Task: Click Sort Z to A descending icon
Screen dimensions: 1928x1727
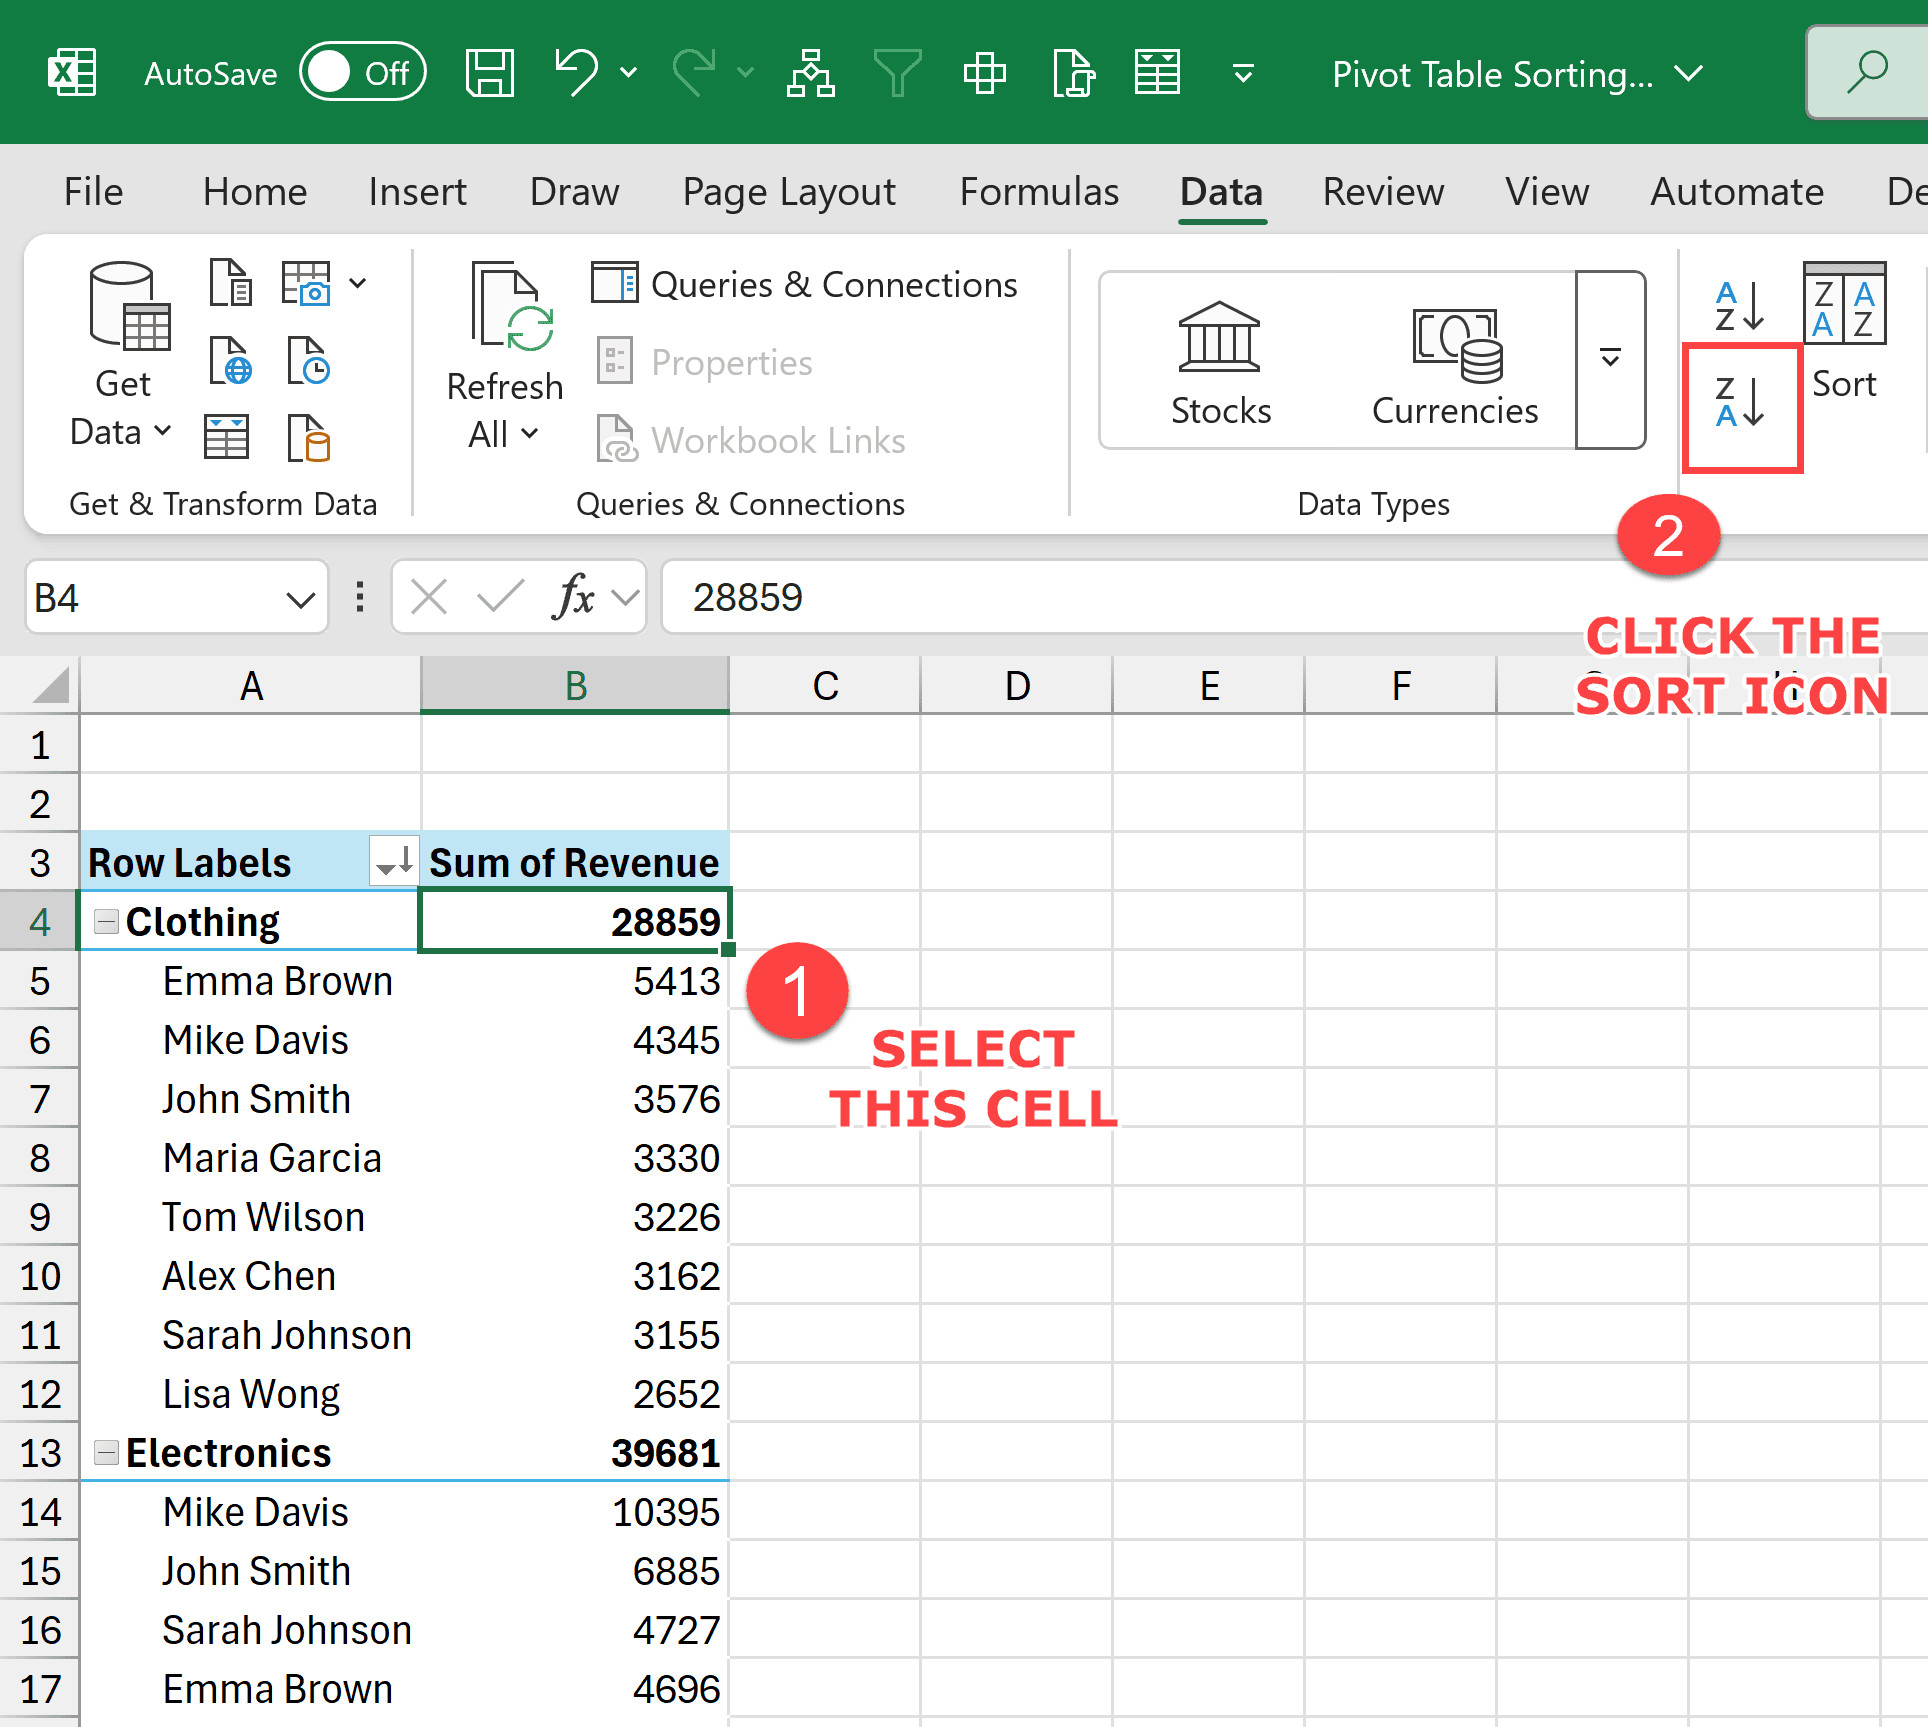Action: [x=1740, y=403]
